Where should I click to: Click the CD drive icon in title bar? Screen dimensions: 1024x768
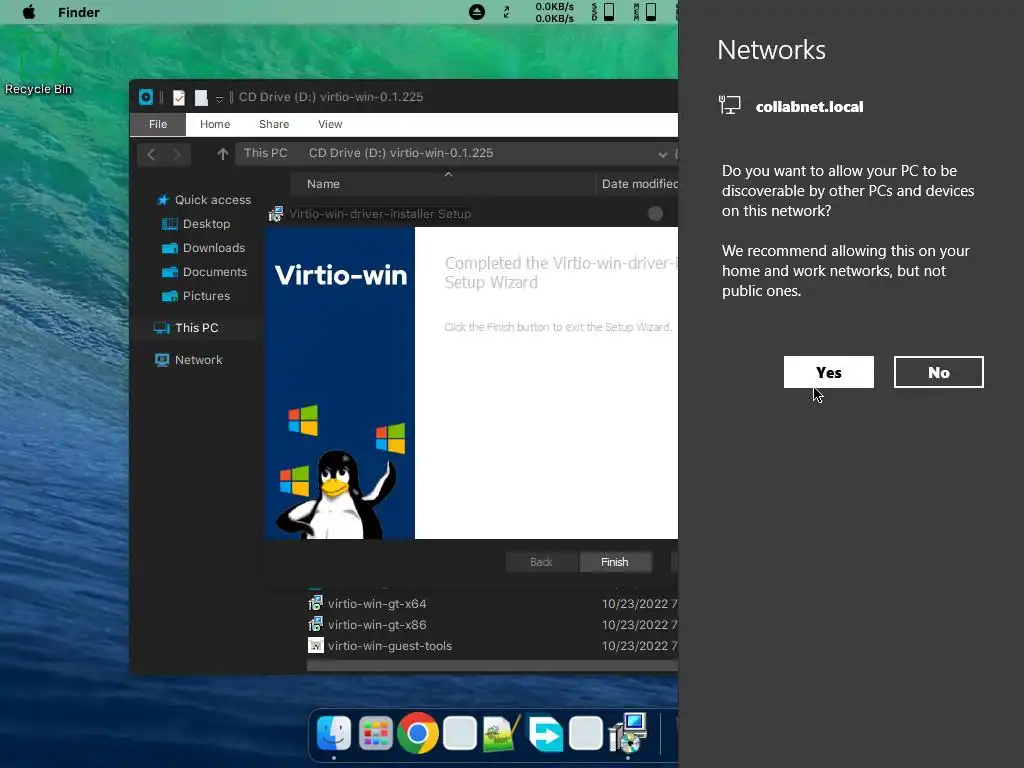tap(146, 97)
